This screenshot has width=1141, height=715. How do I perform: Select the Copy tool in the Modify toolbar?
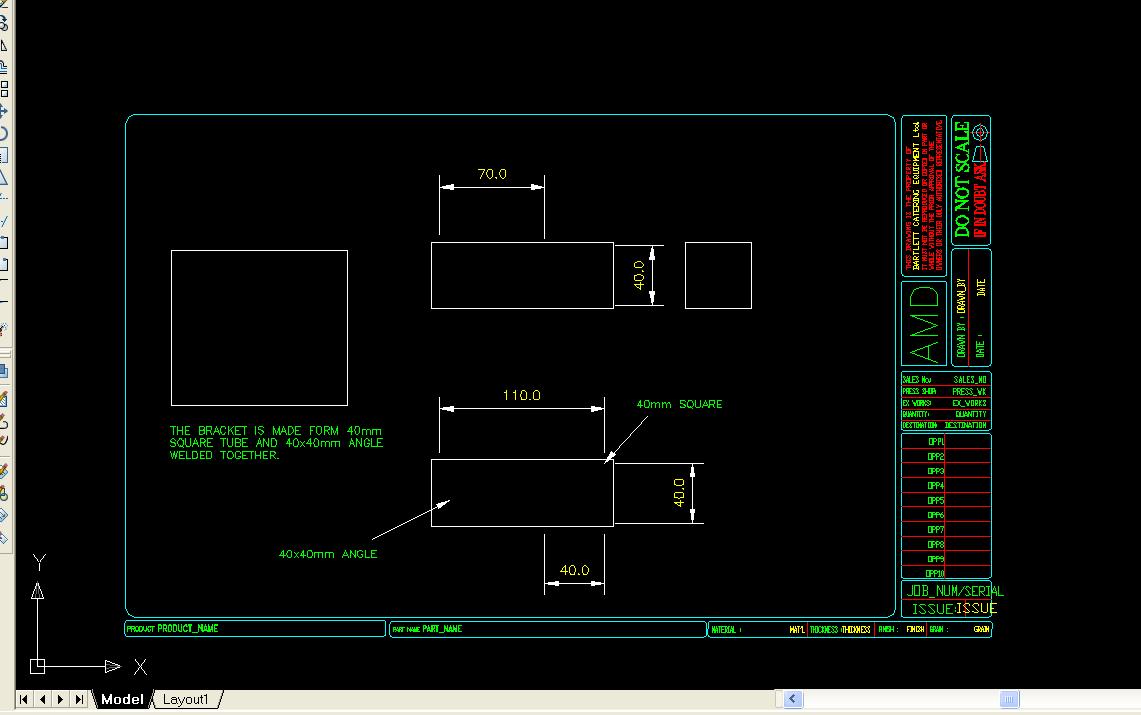4,23
